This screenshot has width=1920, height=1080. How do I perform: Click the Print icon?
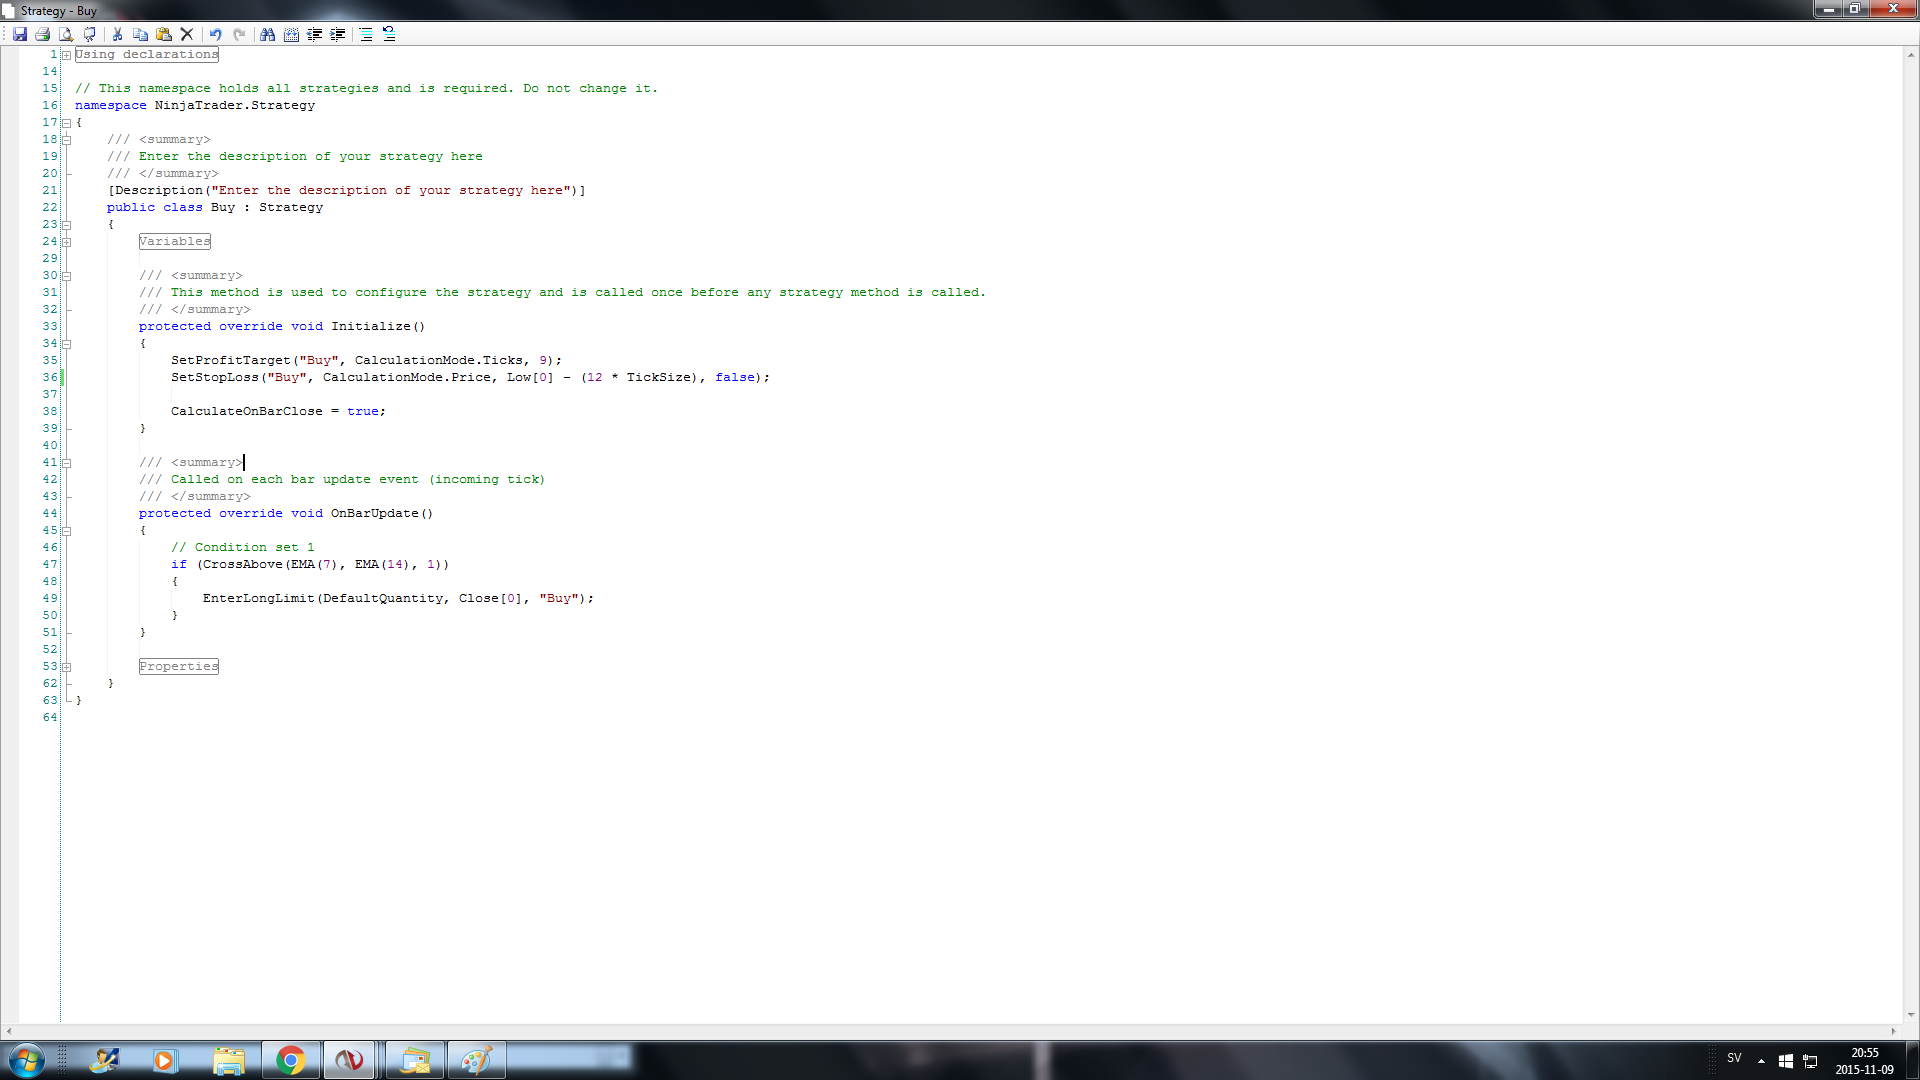pos(43,34)
